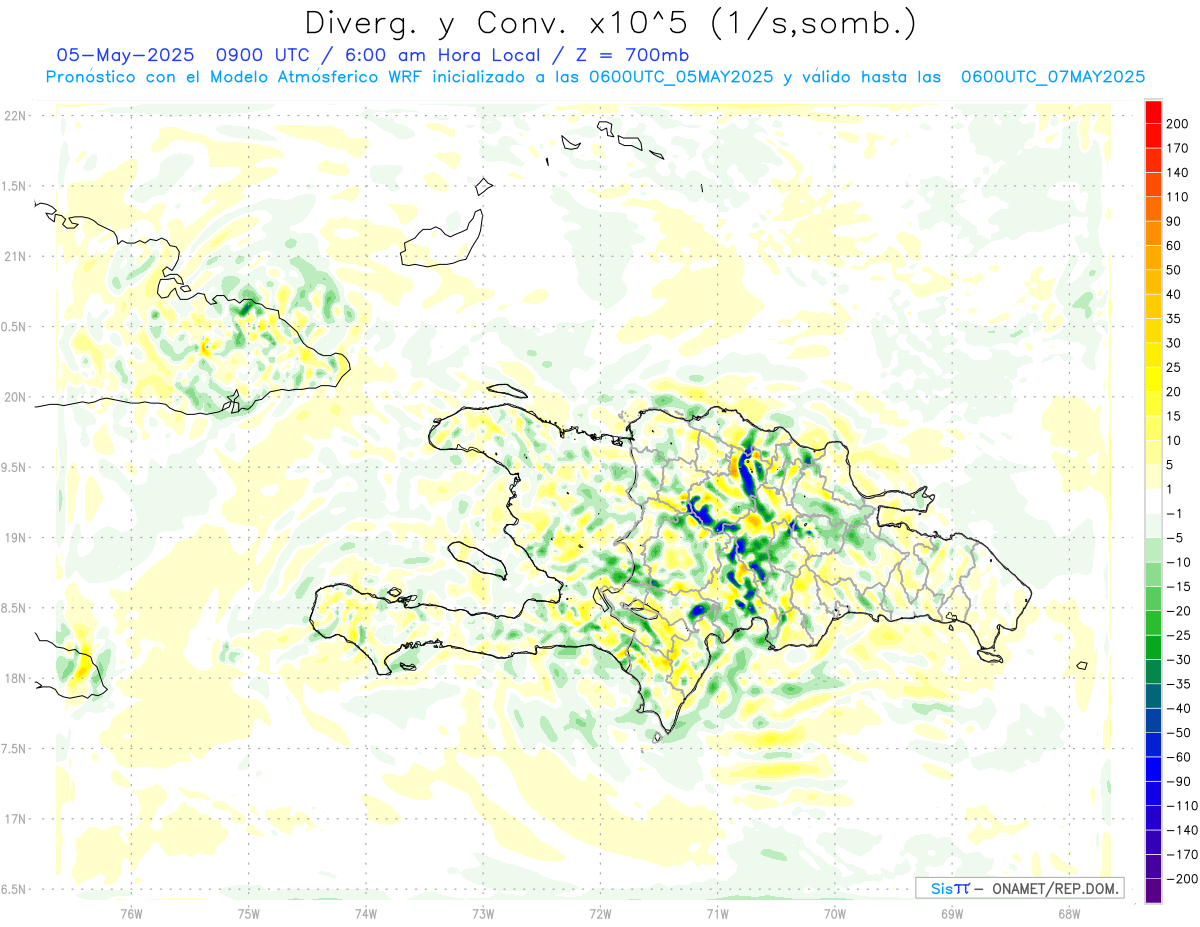Click the dark purple swatch below -200
This screenshot has height=927, width=1200.
(1153, 890)
